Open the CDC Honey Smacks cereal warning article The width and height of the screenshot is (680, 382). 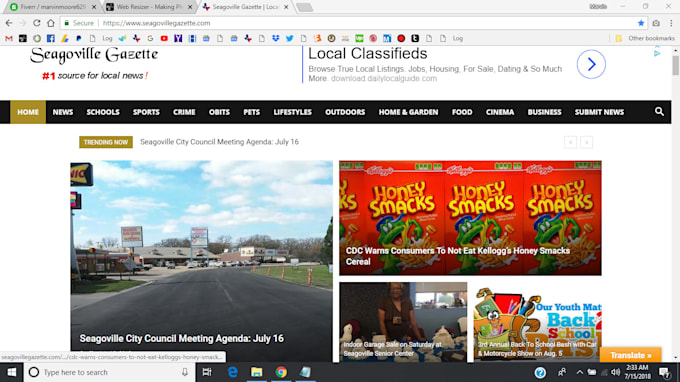tap(470, 218)
